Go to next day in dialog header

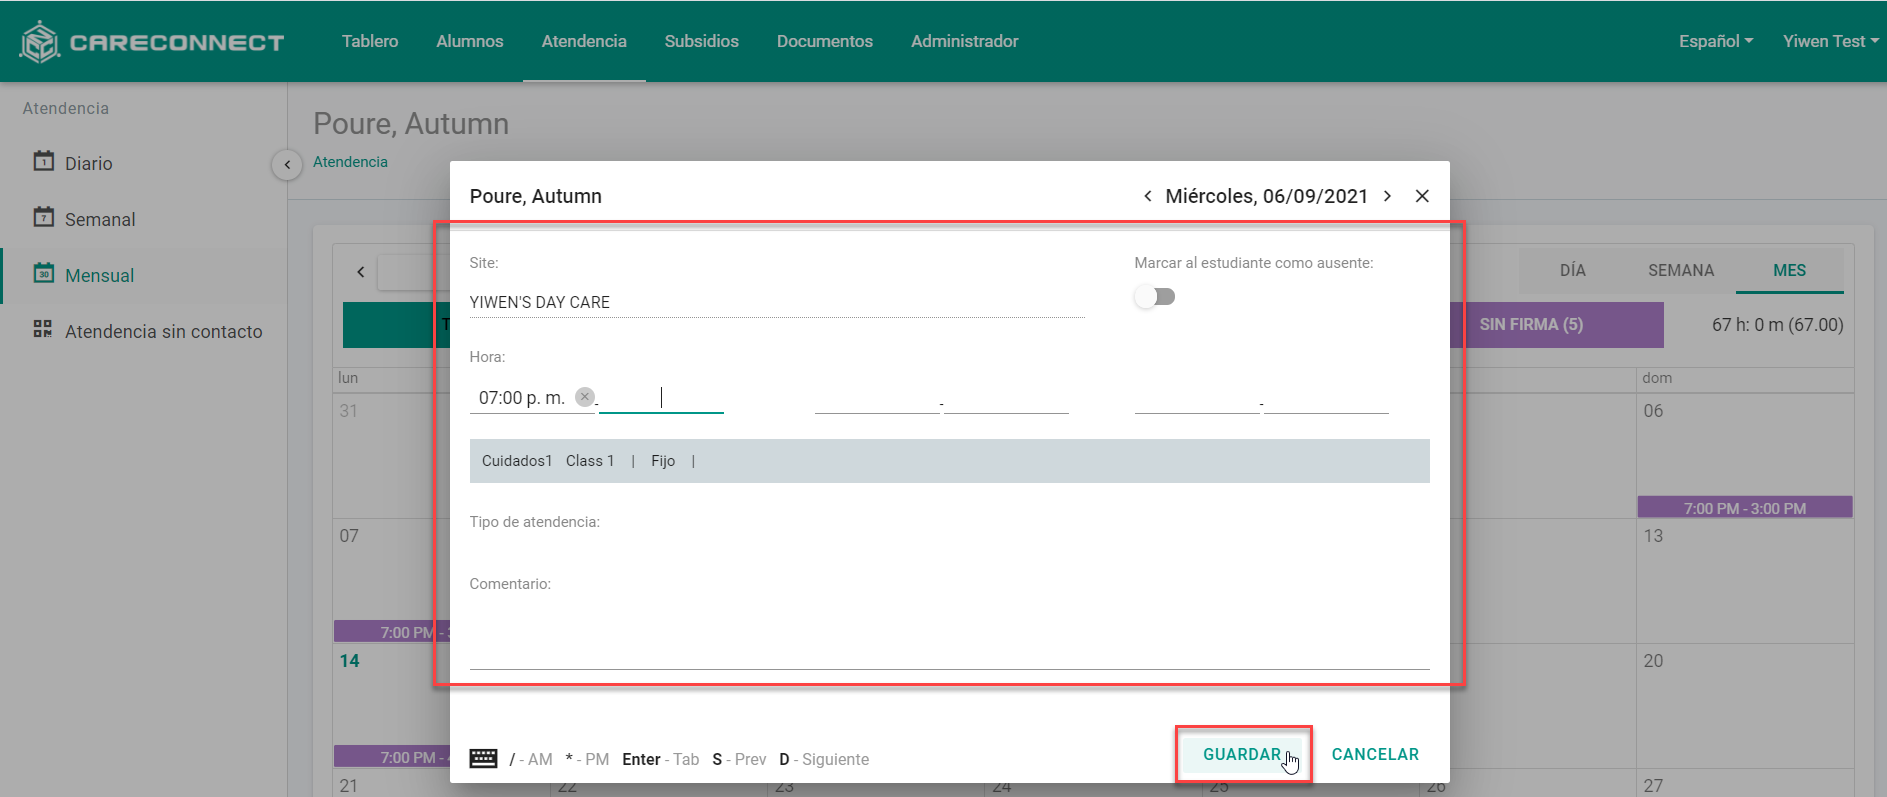coord(1387,196)
